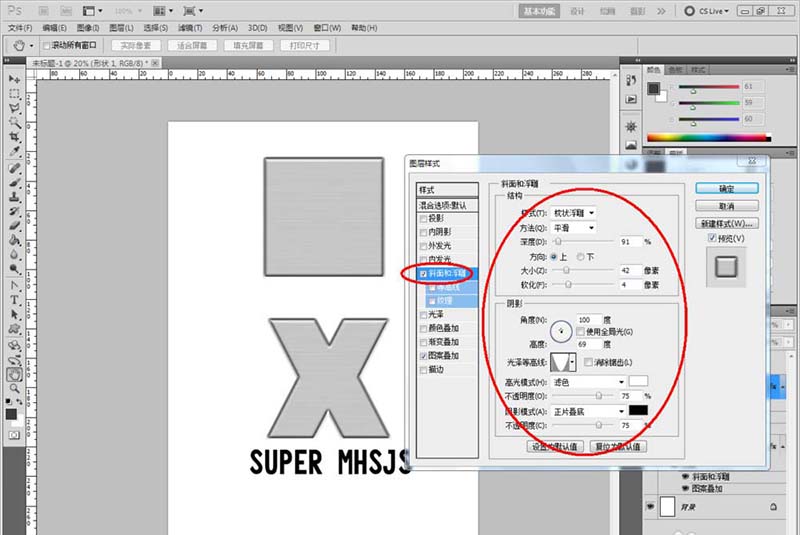Image resolution: width=800 pixels, height=535 pixels.
Task: Toggle Quick Mask mode icon
Action: 14,435
